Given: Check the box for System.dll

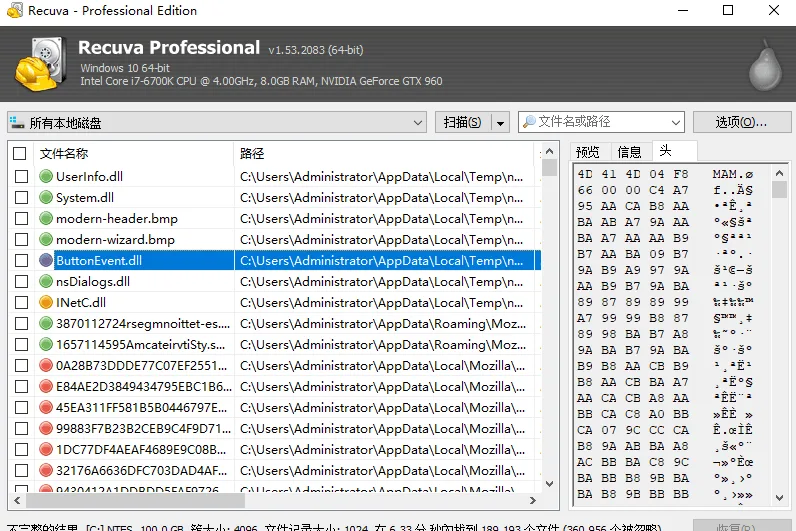Looking at the screenshot, I should [x=21, y=197].
